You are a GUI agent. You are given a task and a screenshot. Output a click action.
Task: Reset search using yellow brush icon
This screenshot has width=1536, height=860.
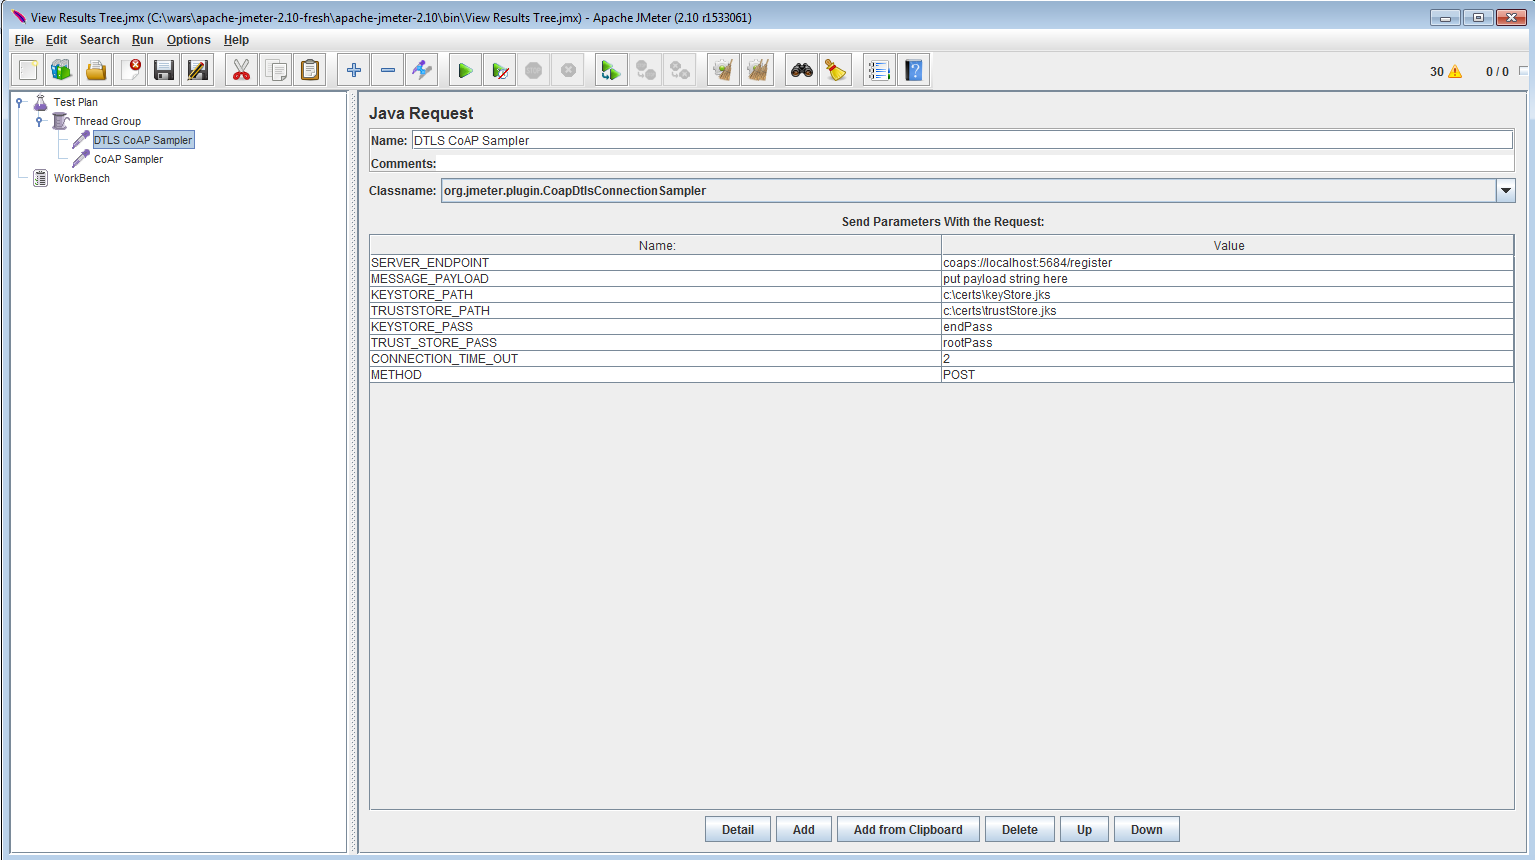click(x=835, y=70)
